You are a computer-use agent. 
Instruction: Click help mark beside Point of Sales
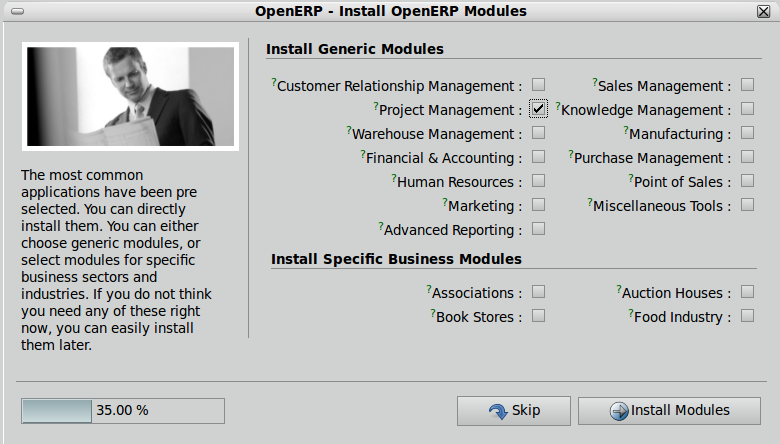pos(631,178)
